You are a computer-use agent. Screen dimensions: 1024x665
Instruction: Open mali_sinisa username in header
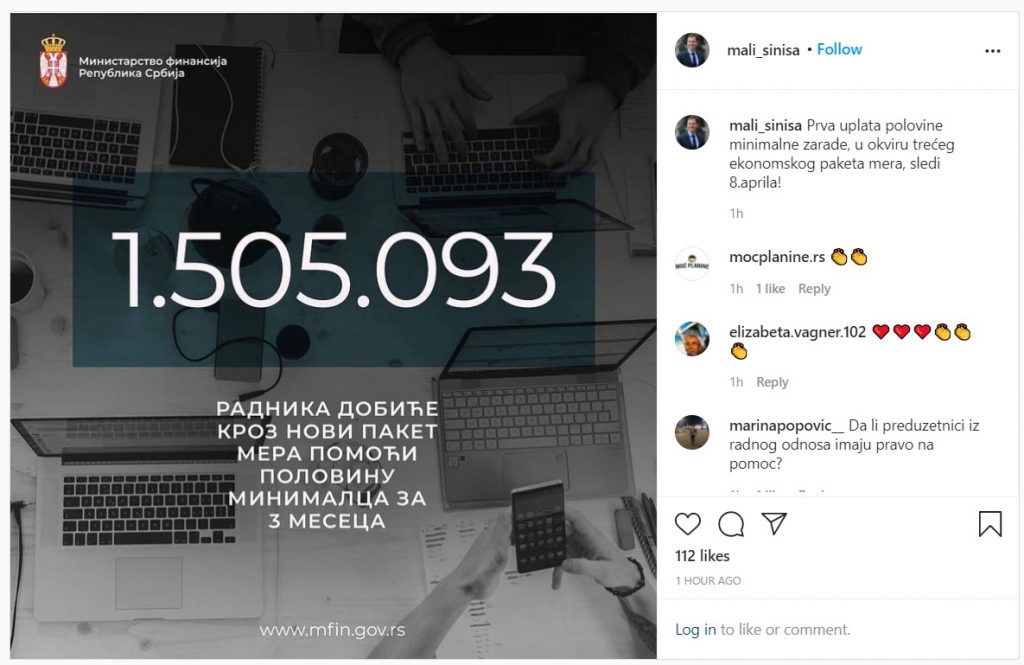tap(763, 50)
